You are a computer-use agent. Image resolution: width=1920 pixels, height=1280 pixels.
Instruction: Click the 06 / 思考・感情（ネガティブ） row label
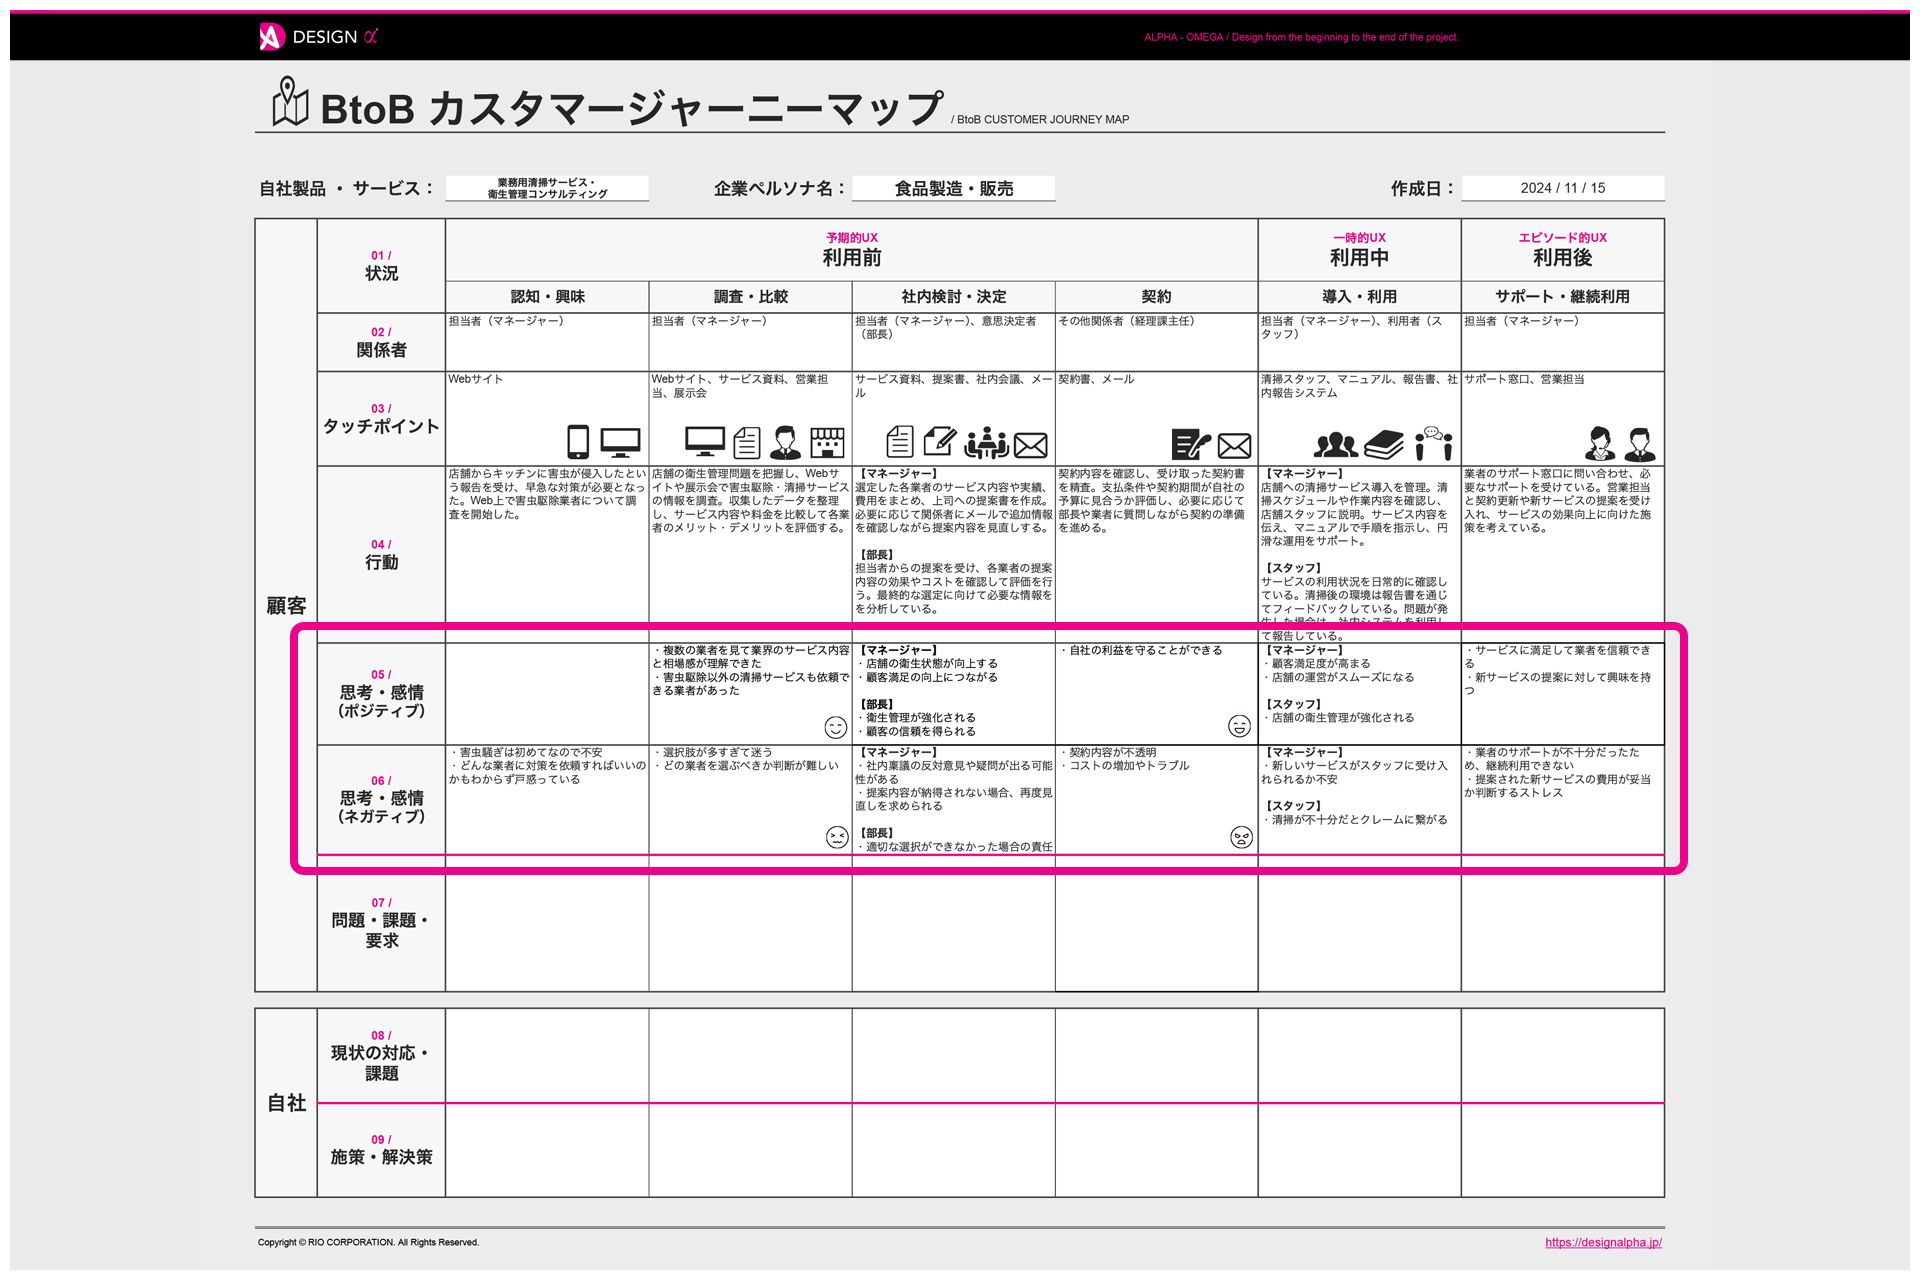tap(381, 800)
